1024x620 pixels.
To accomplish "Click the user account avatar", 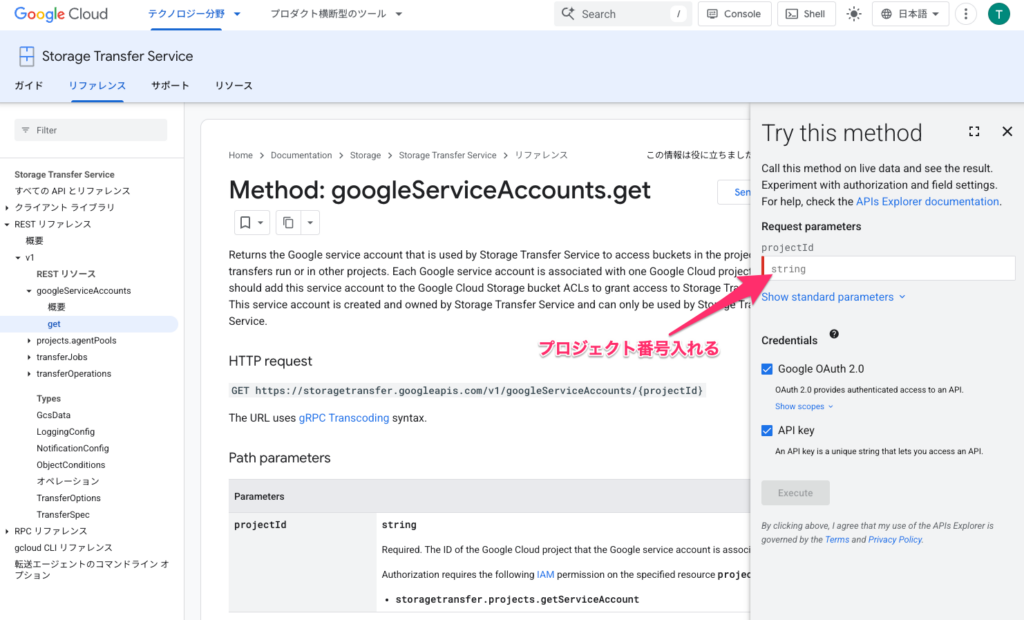I will 998,14.
